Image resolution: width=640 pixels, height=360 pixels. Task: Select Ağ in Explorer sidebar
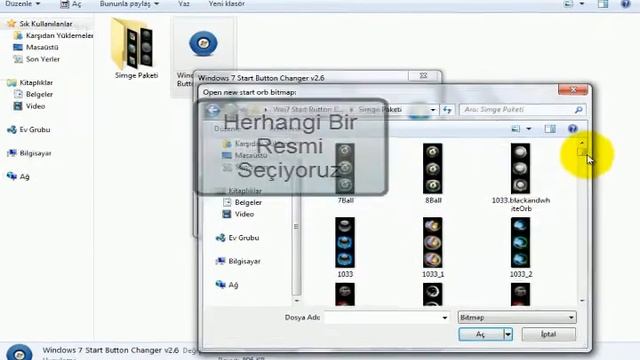coord(18,176)
